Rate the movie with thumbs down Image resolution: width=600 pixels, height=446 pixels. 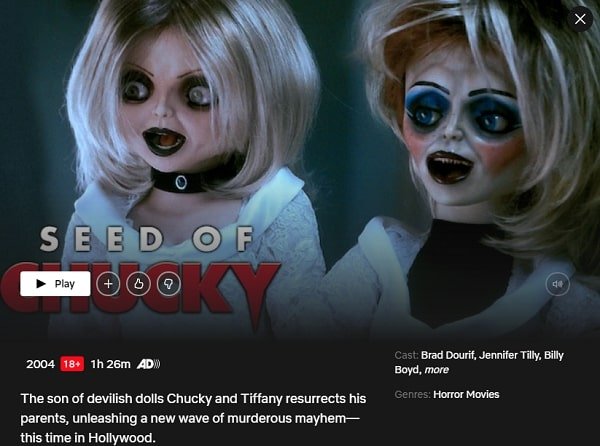click(168, 284)
